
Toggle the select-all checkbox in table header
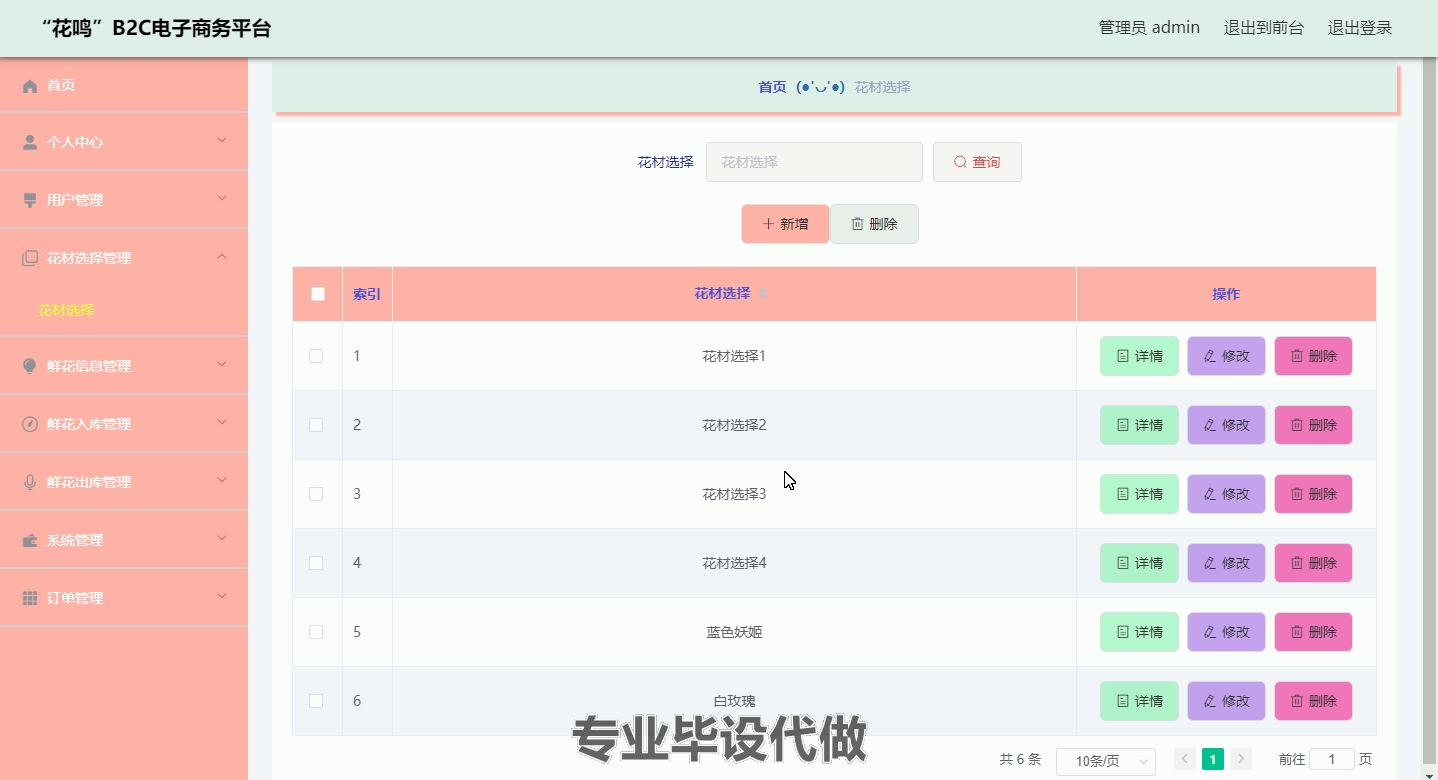[x=318, y=294]
